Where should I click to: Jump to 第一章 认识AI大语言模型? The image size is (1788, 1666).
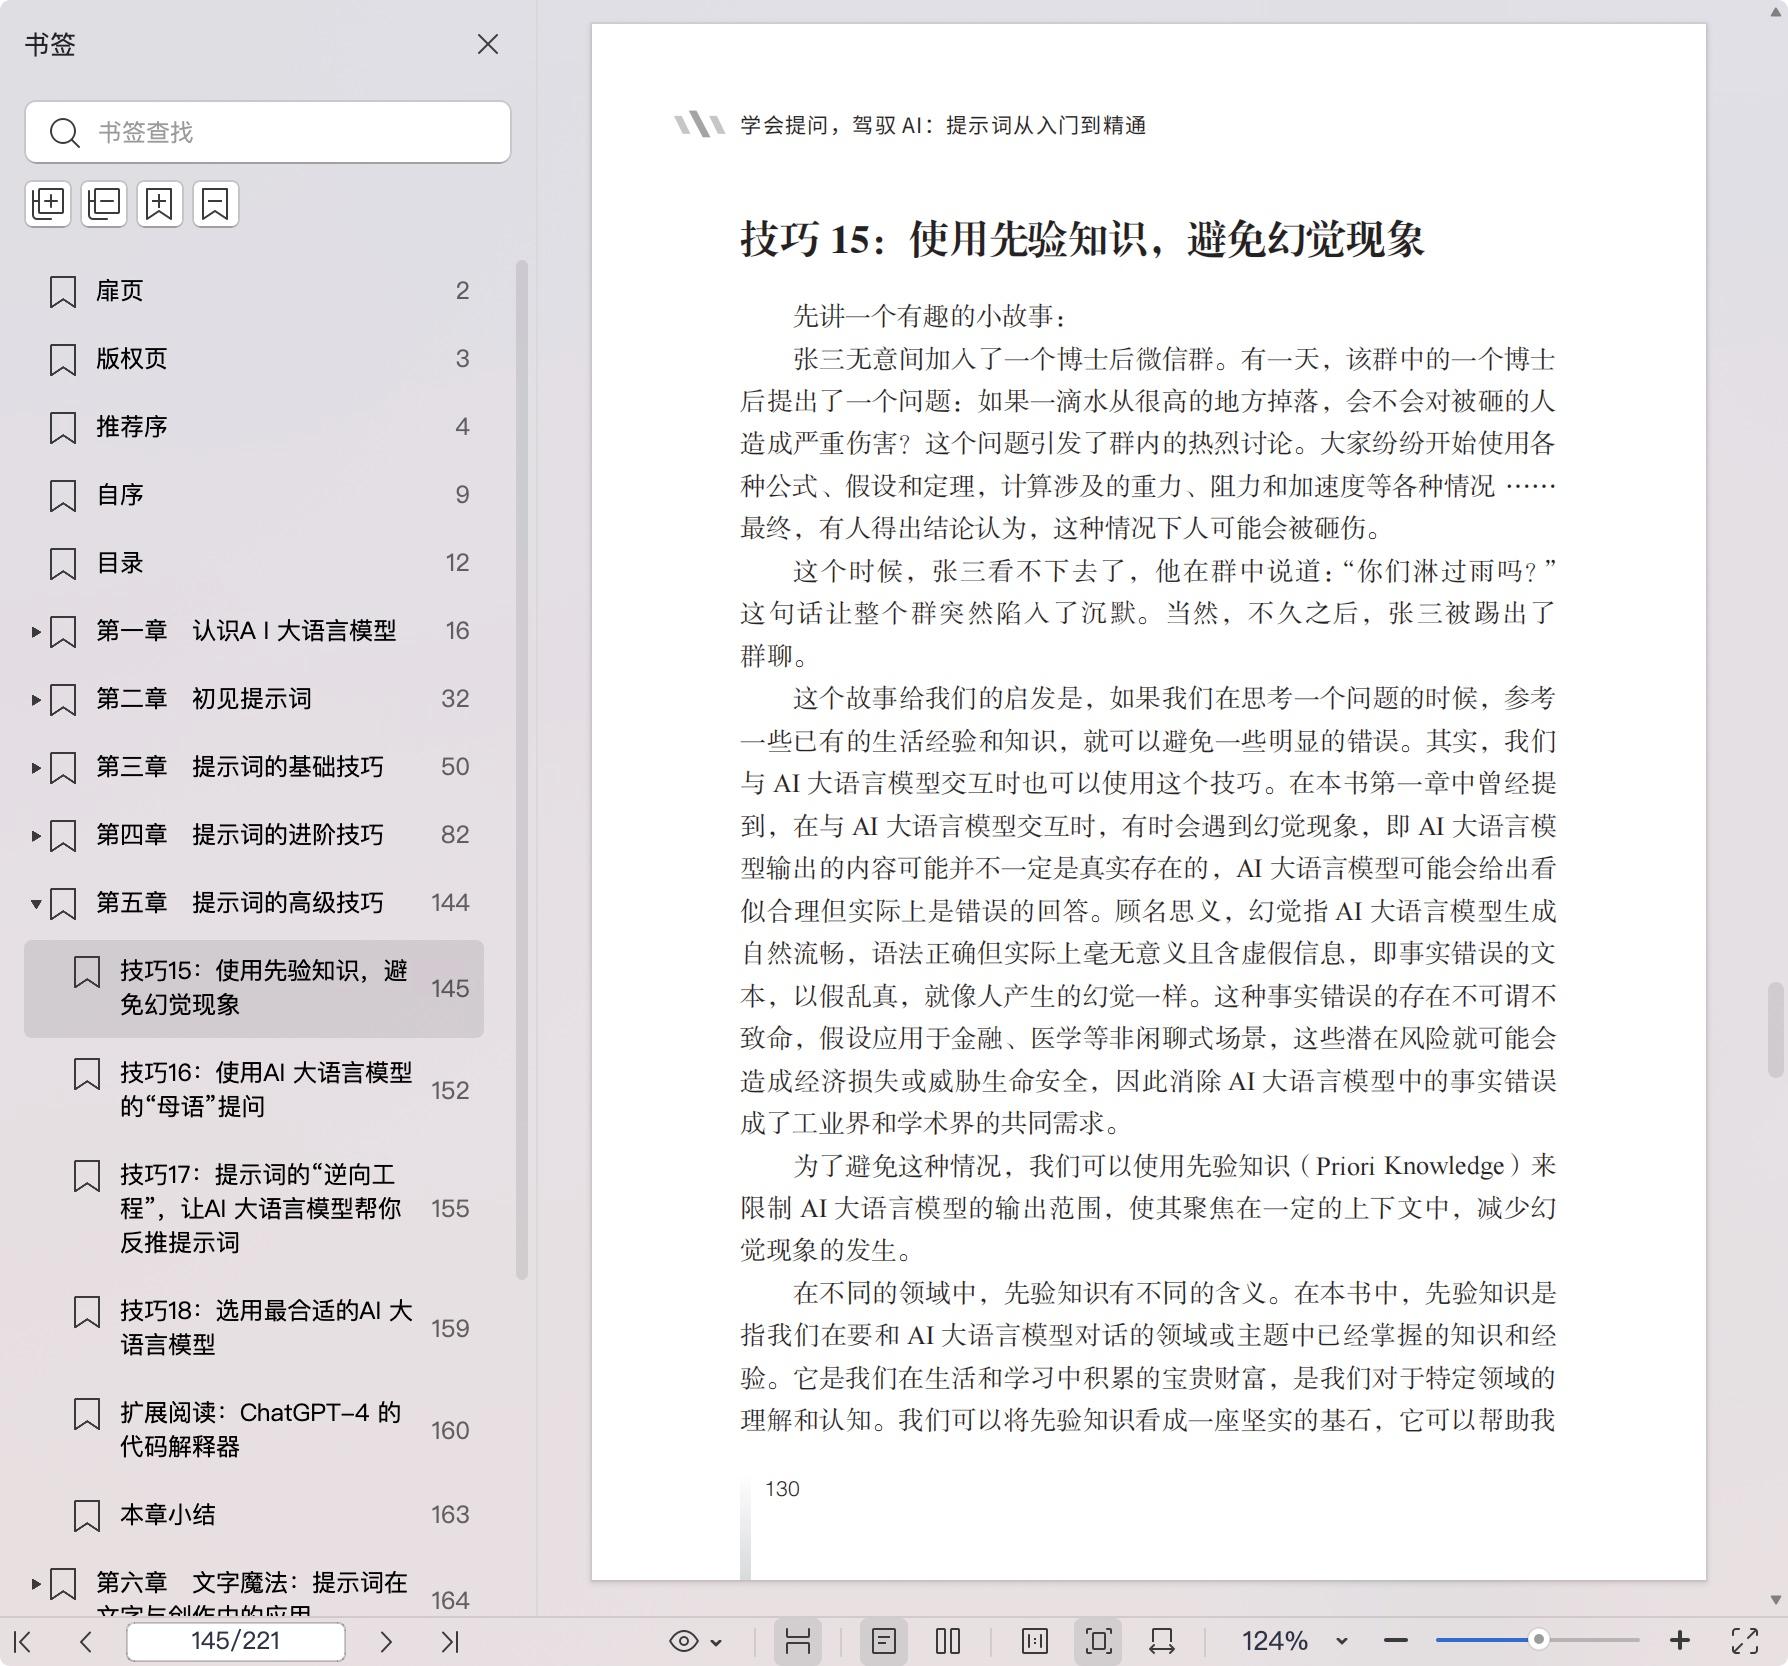point(246,631)
